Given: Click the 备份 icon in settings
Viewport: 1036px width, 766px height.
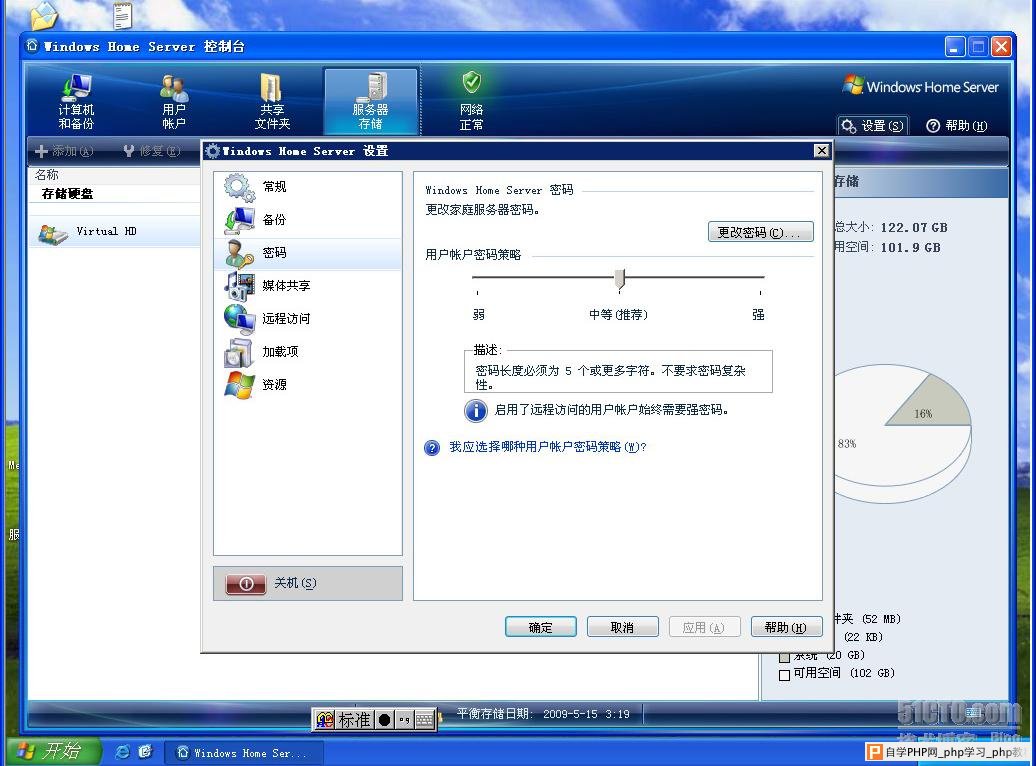Looking at the screenshot, I should point(239,220).
